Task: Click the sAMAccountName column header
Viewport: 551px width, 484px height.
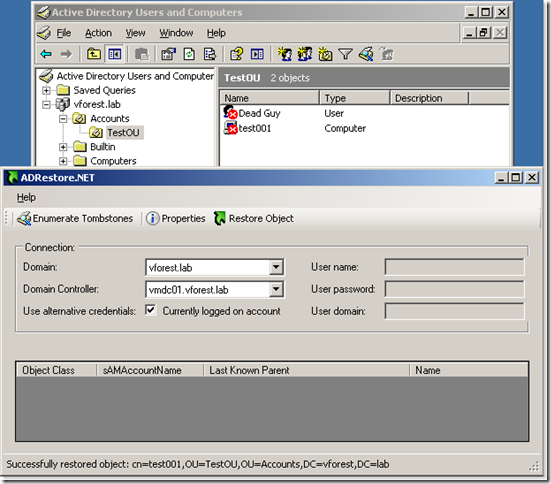Action: click(x=150, y=370)
